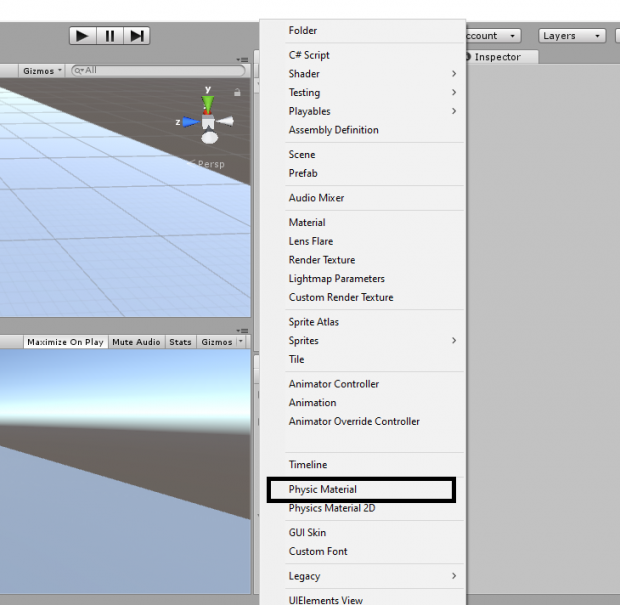The width and height of the screenshot is (620, 605).
Task: Click the green Y axis on scene gizmo
Action: click(x=208, y=100)
